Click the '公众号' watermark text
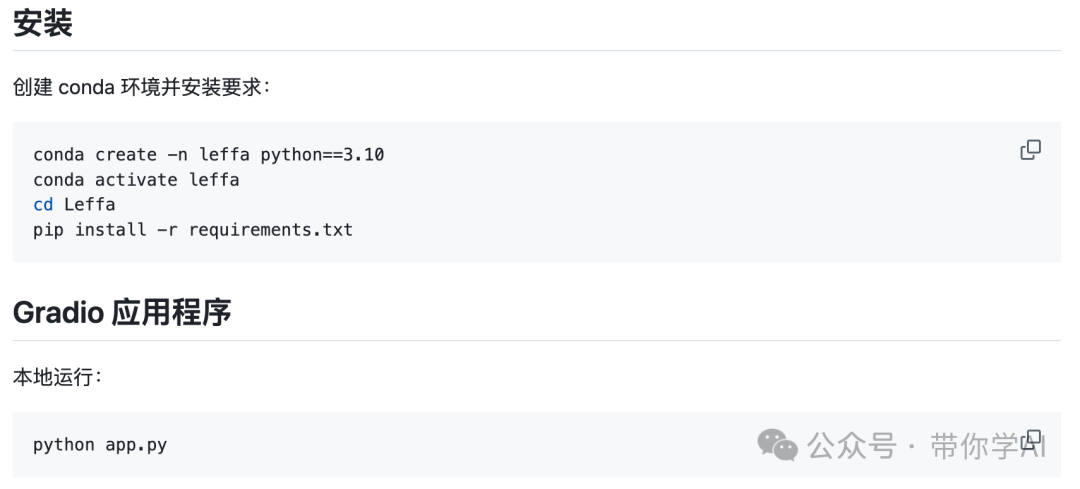1080x489 pixels. pyautogui.click(x=852, y=446)
